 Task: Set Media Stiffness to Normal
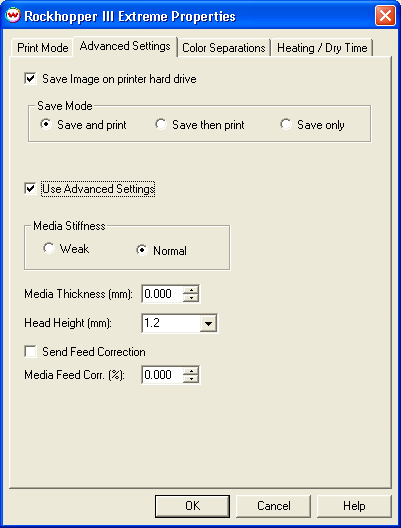[142, 251]
